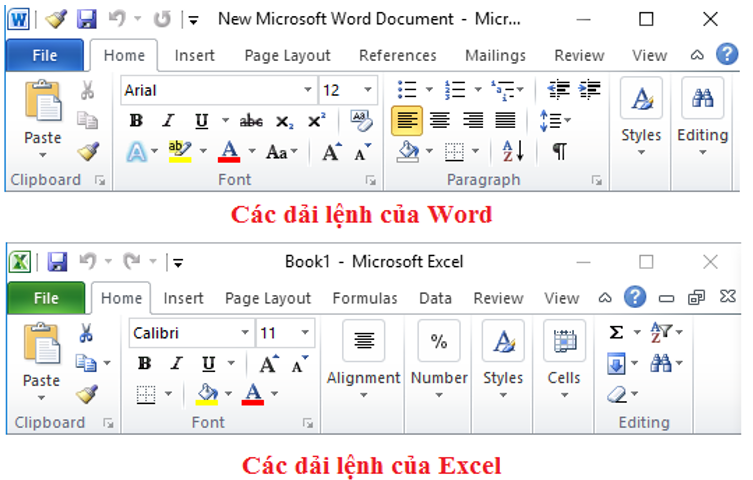Click the Cut scissors icon in Excel
The height and width of the screenshot is (480, 753).
pyautogui.click(x=87, y=333)
